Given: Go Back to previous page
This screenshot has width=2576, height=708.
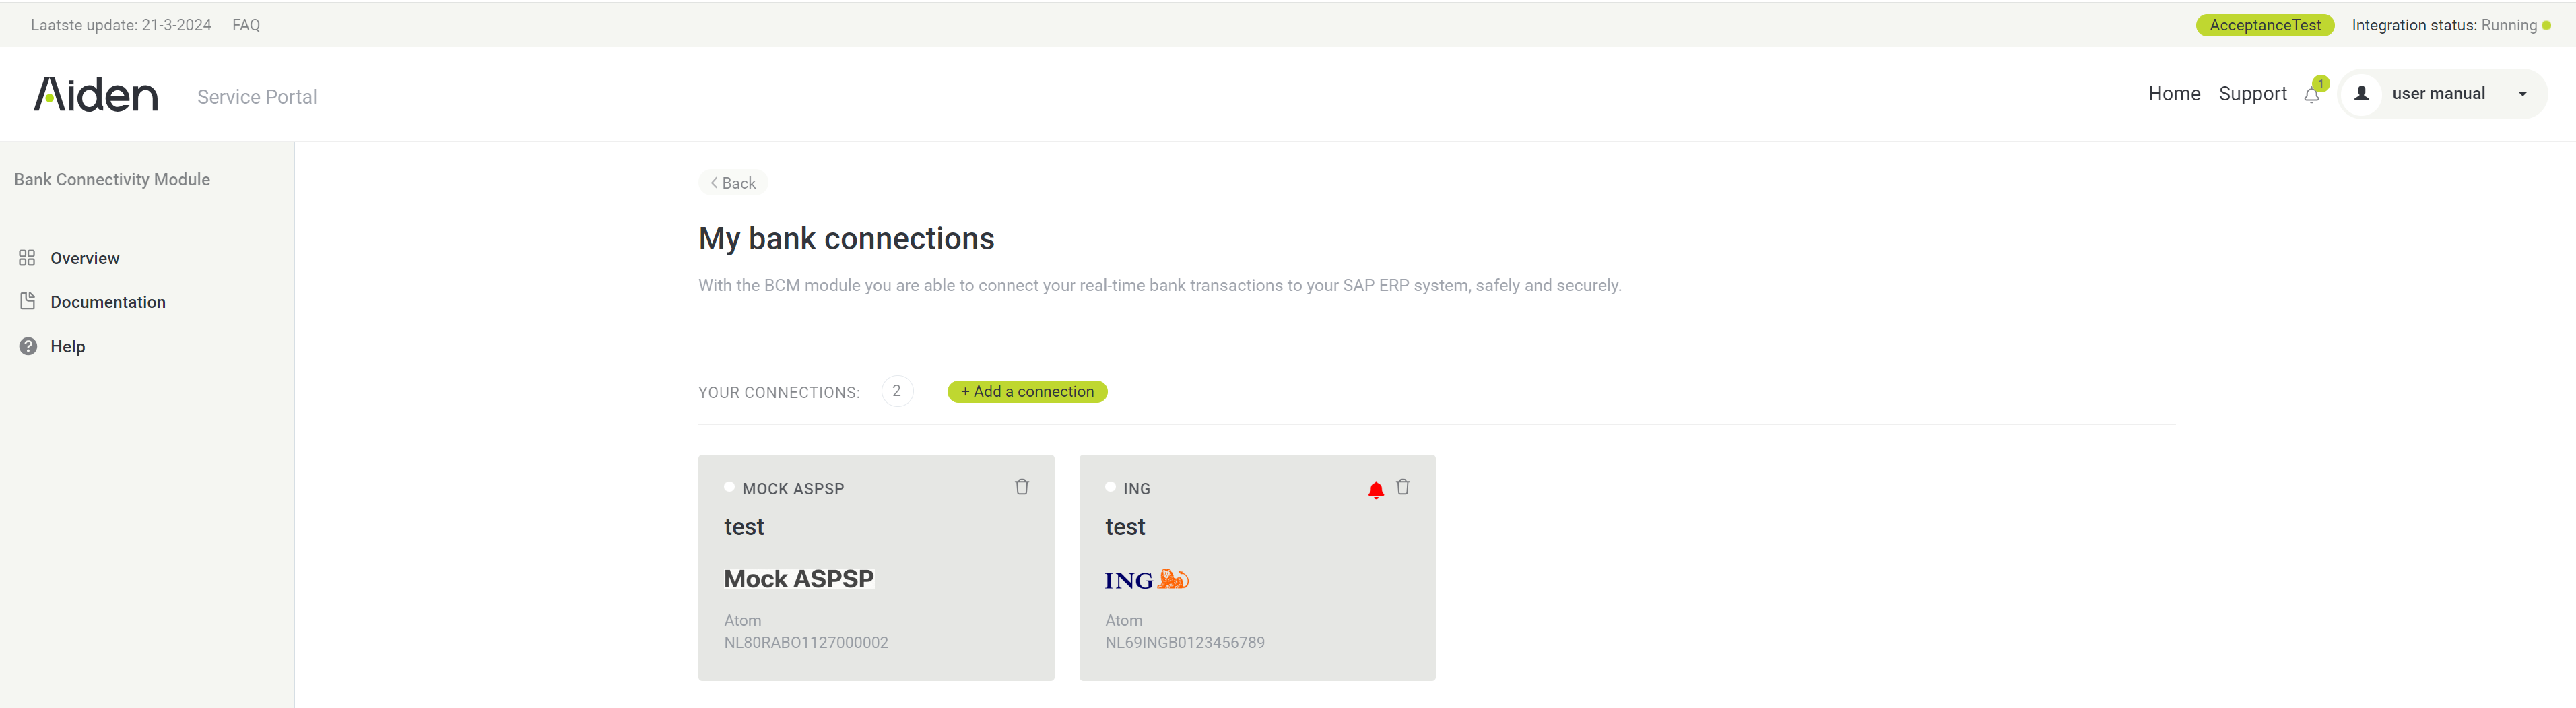Looking at the screenshot, I should click(x=733, y=183).
